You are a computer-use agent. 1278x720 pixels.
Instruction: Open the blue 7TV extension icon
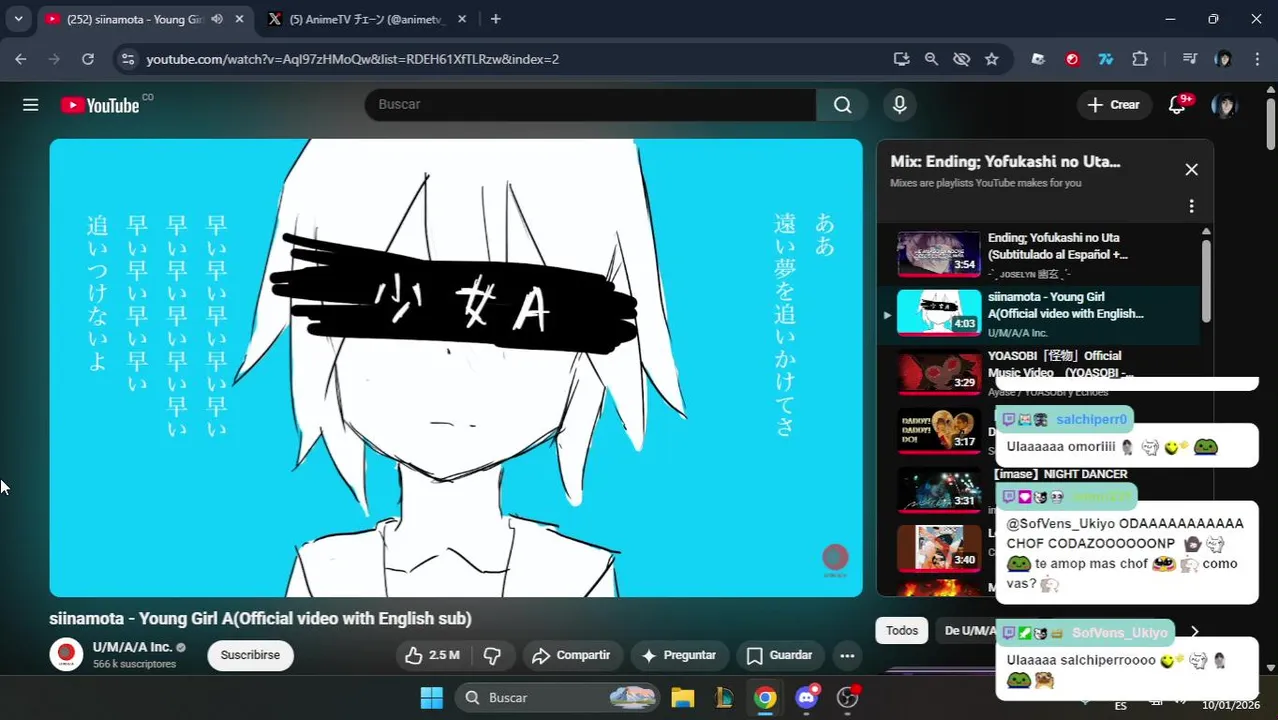(x=1106, y=59)
